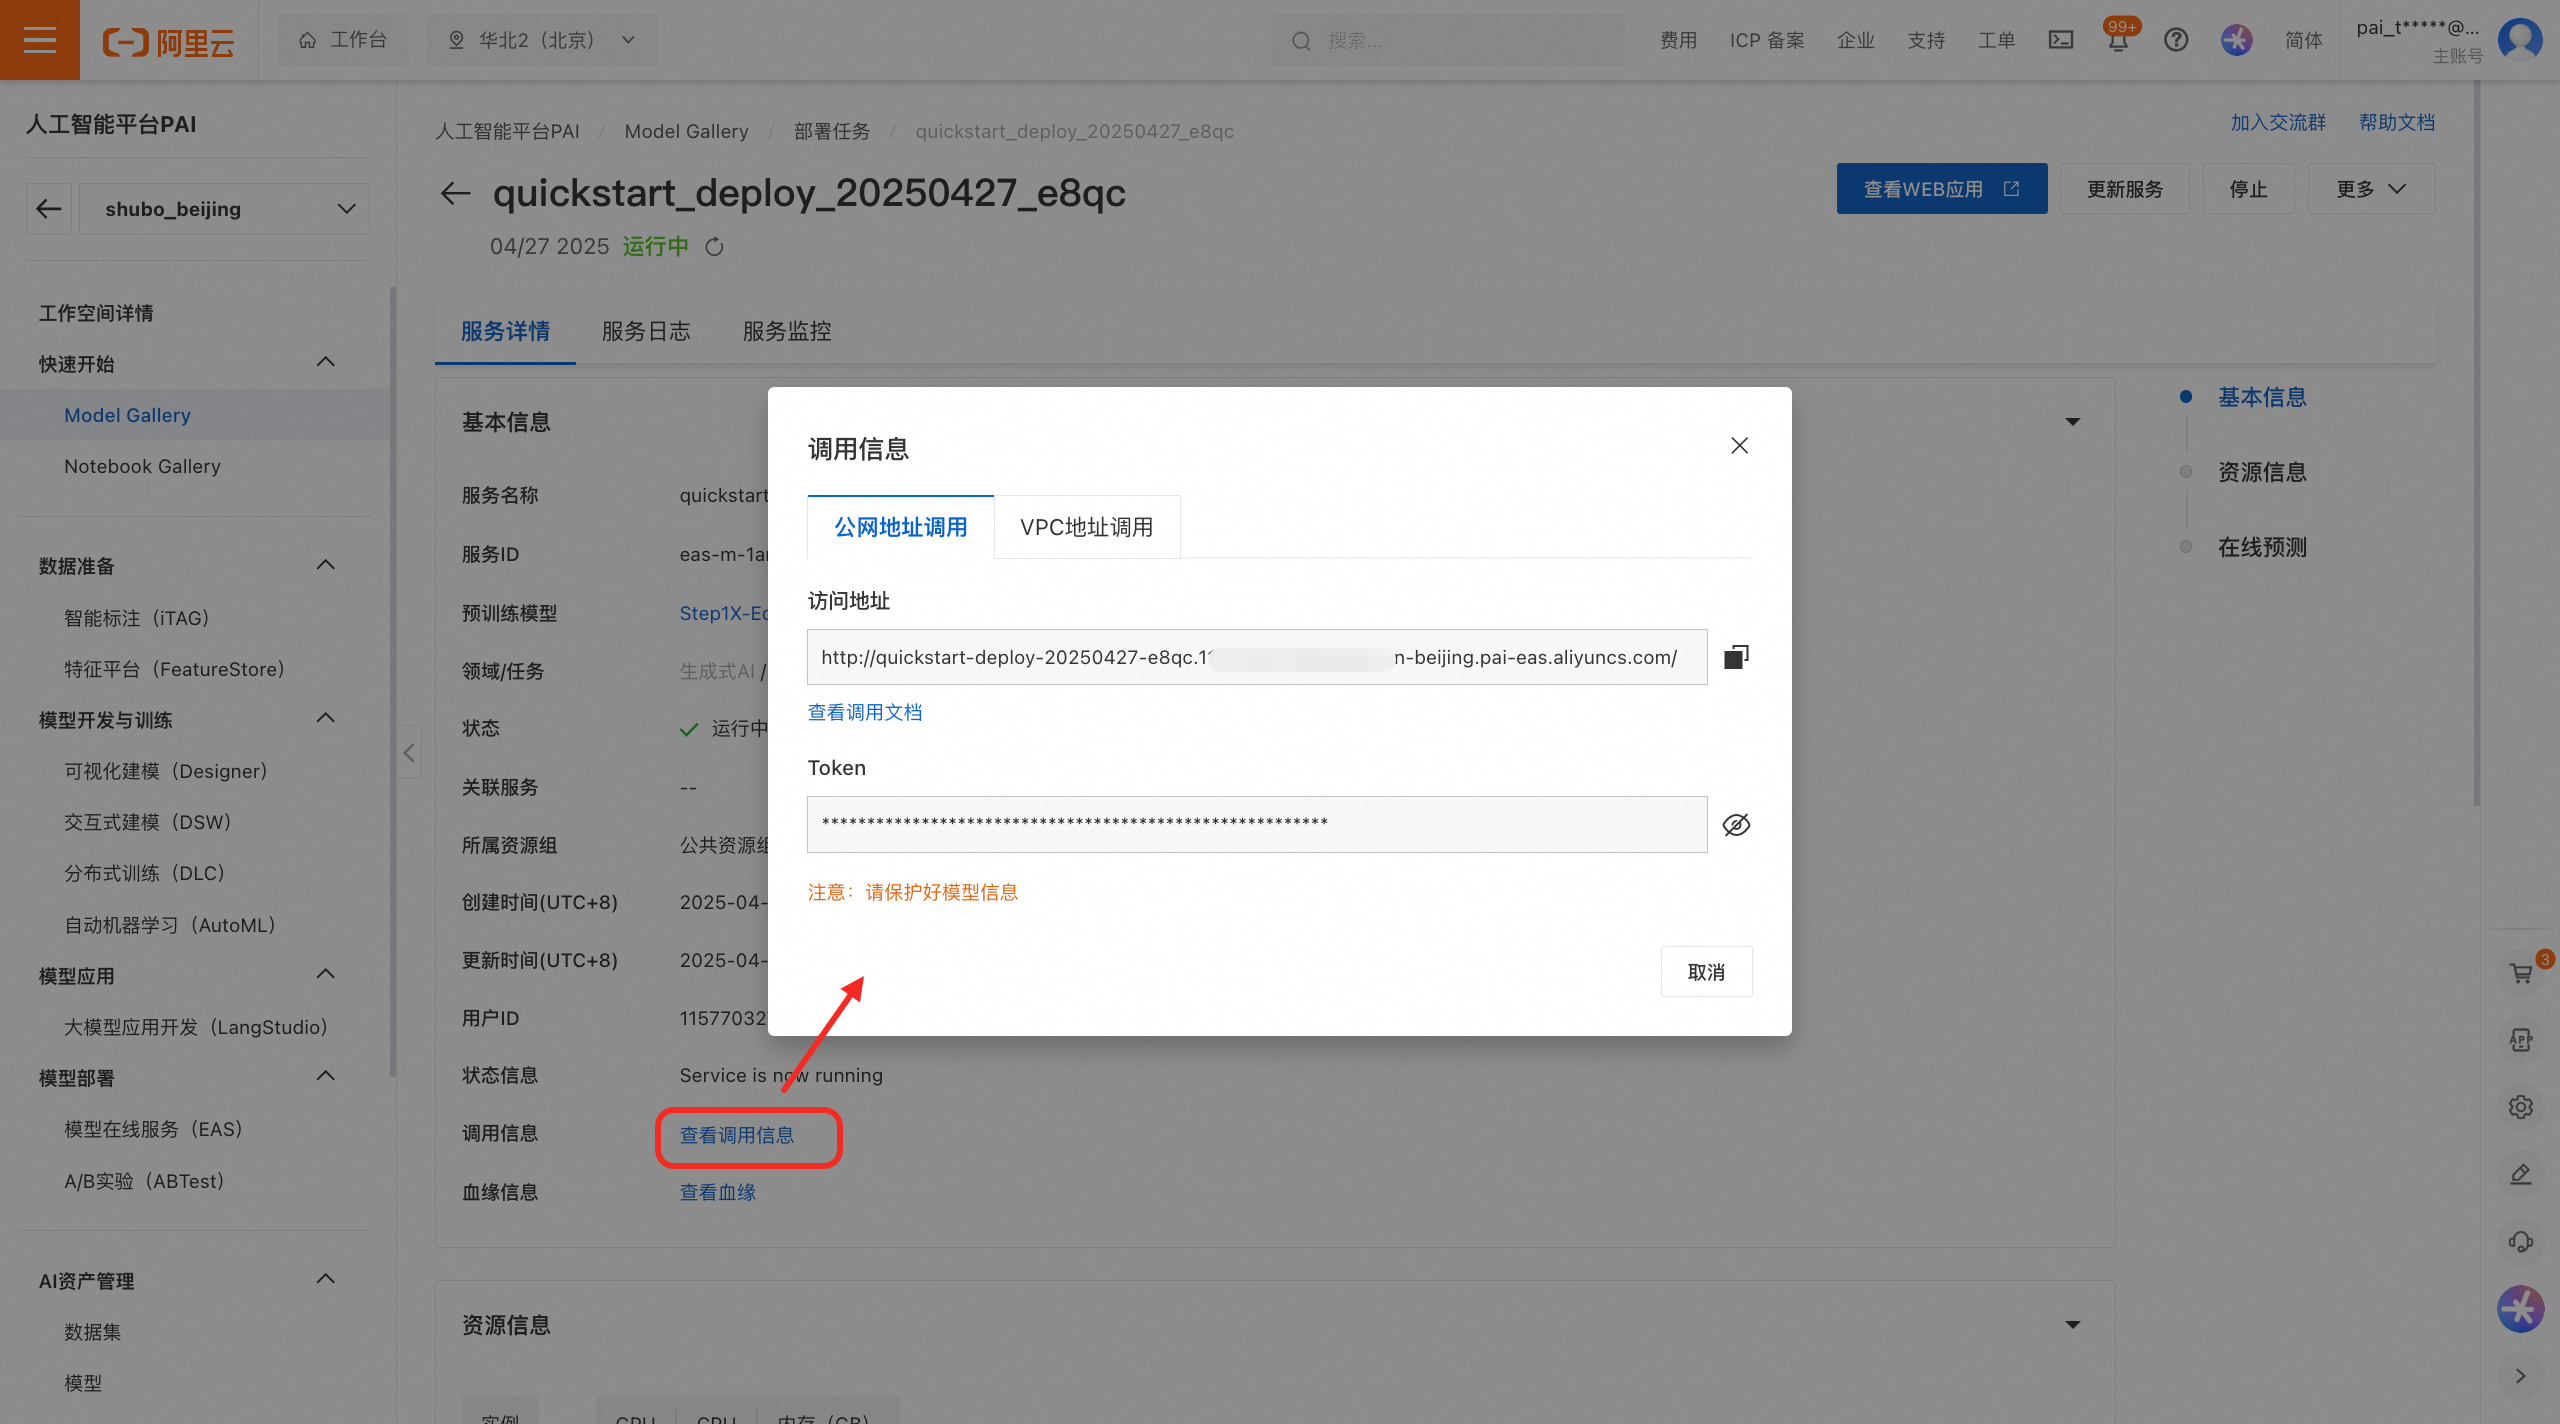Open ICP 备案 top menu
The image size is (2560, 1424).
(1767, 40)
